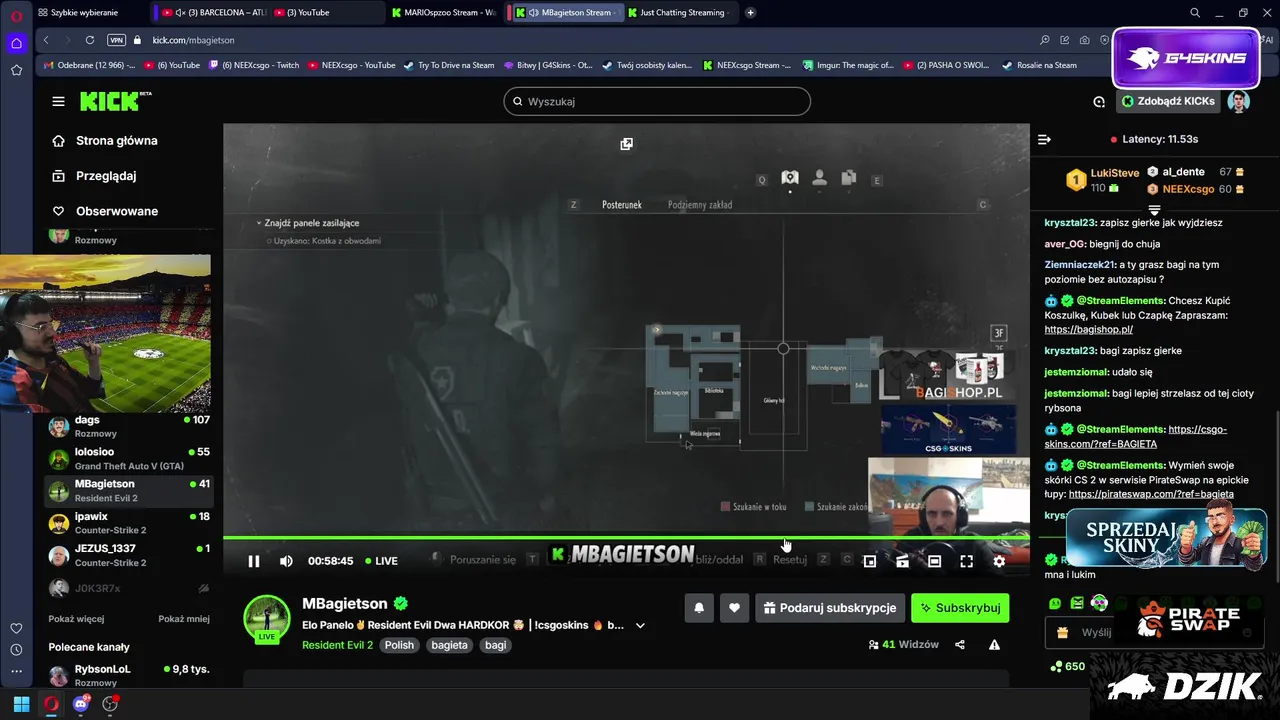Screen dimensions: 1280x720
Task: Toggle notification bell for MBagietson
Action: (x=699, y=608)
